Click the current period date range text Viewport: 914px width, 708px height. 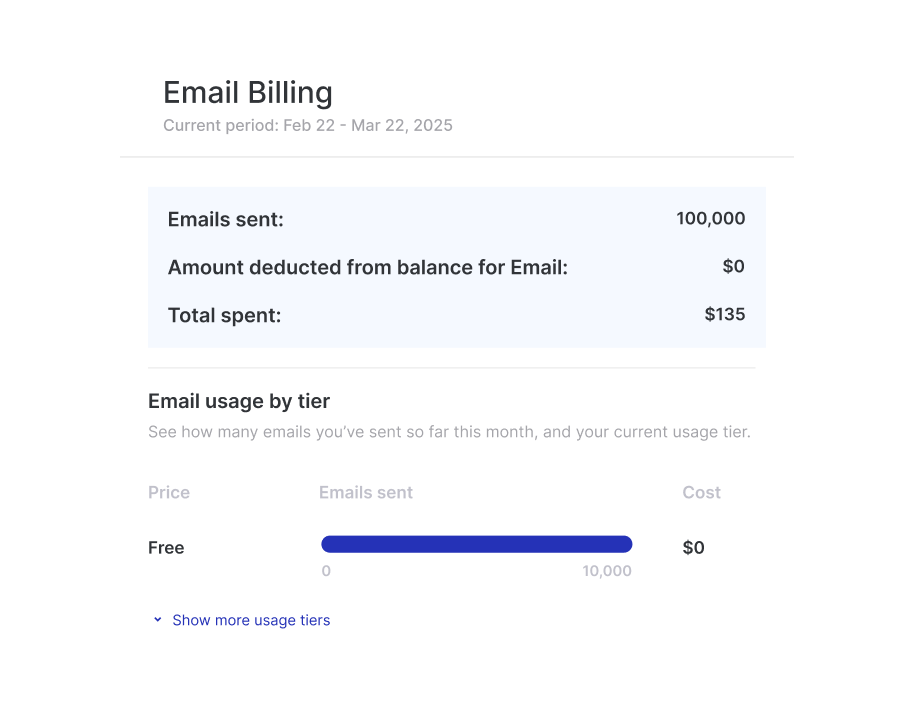308,126
